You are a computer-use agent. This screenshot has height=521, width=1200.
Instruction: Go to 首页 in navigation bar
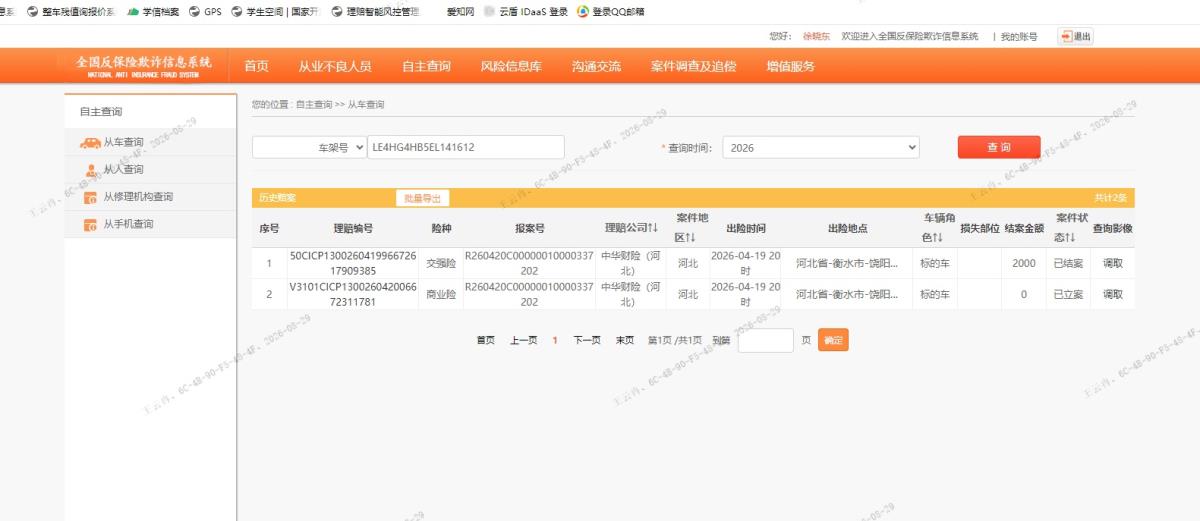[x=256, y=66]
